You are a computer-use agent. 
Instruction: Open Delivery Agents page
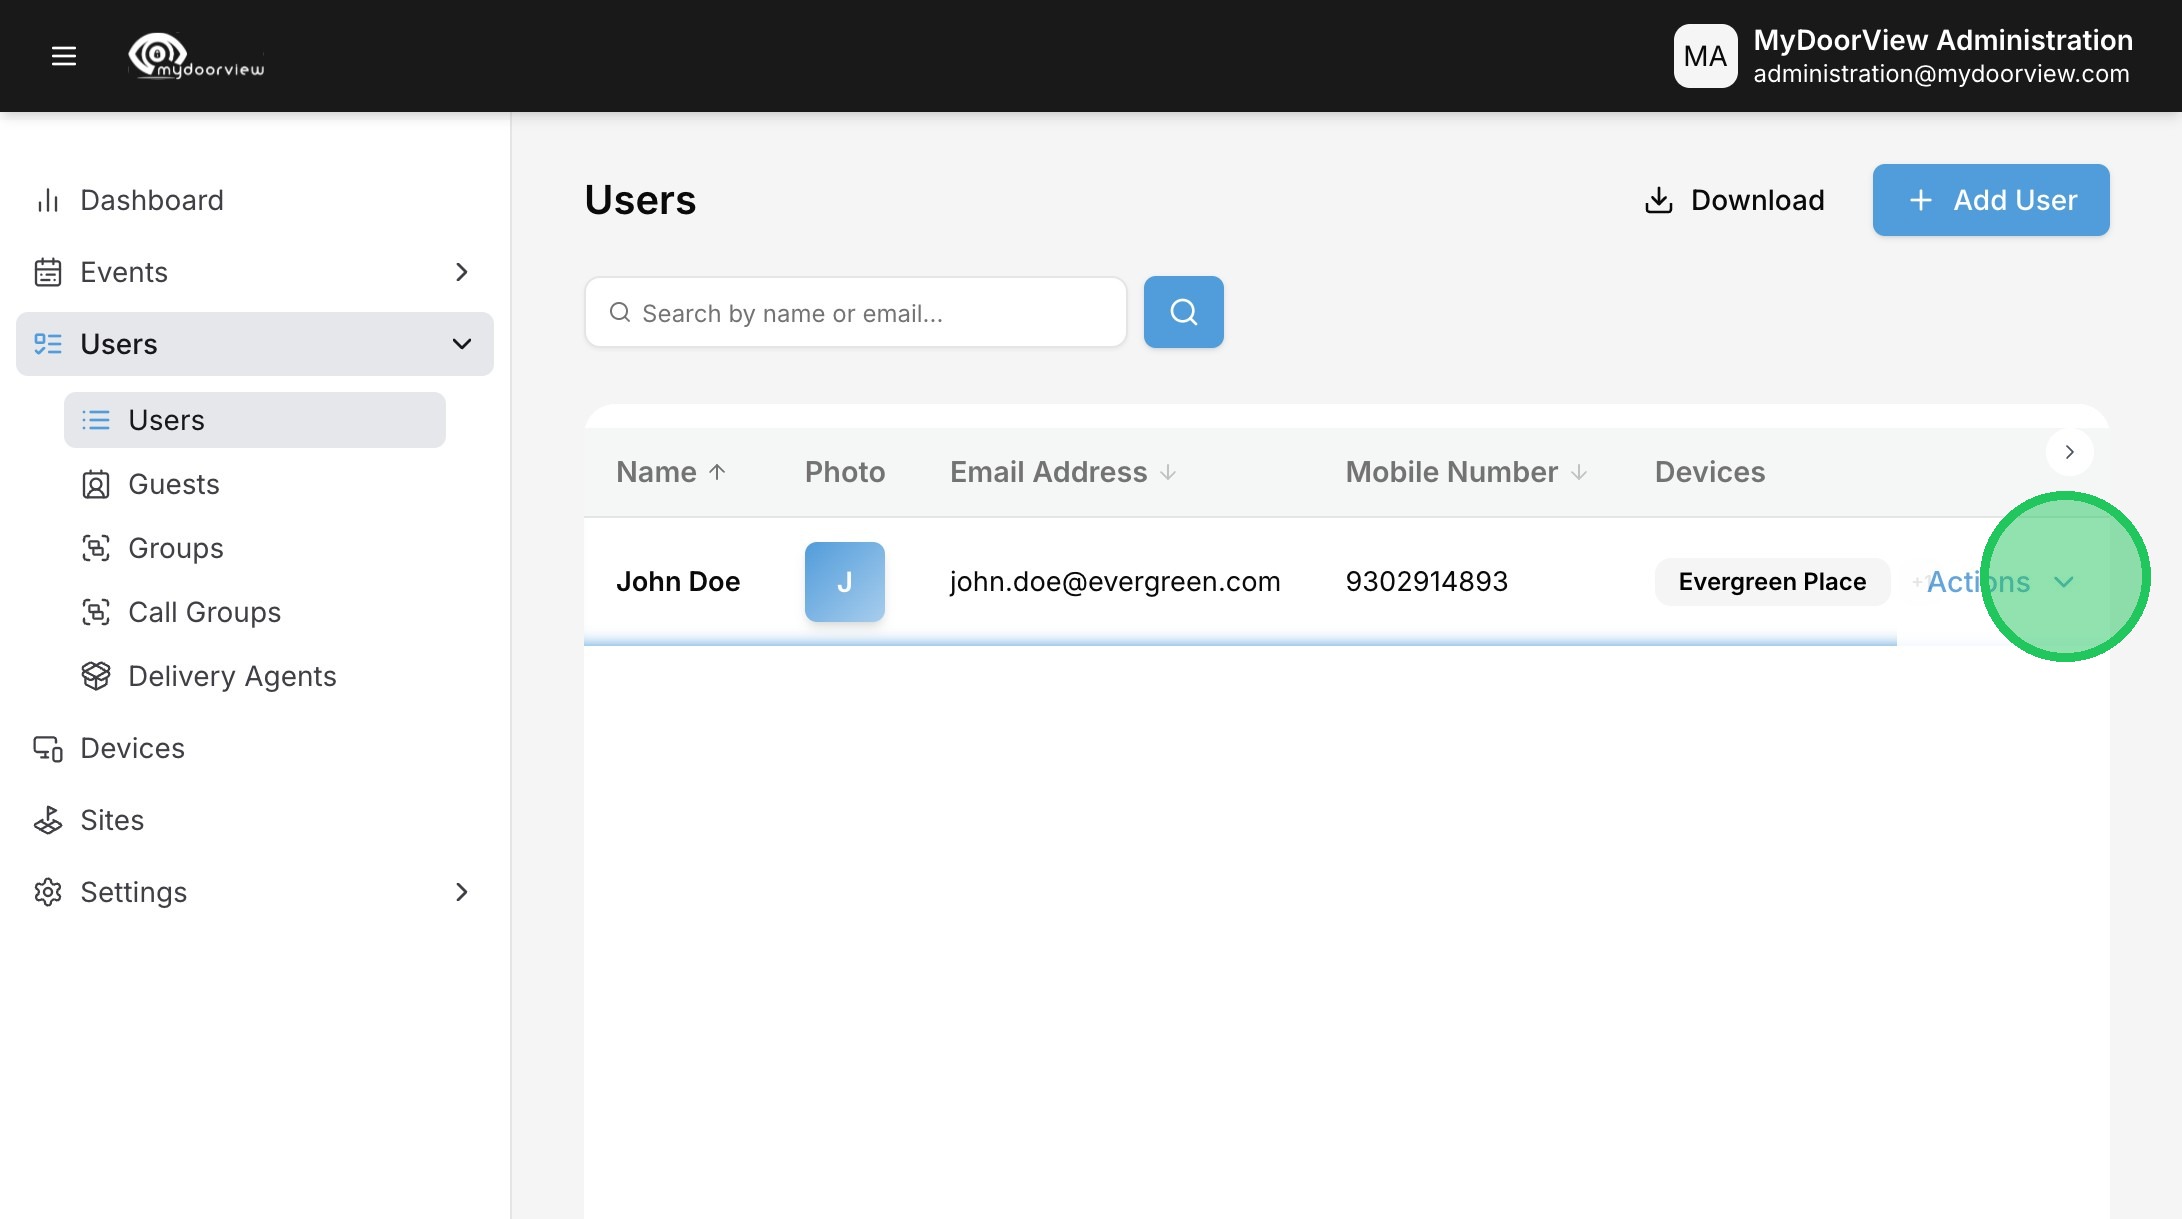[x=232, y=676]
